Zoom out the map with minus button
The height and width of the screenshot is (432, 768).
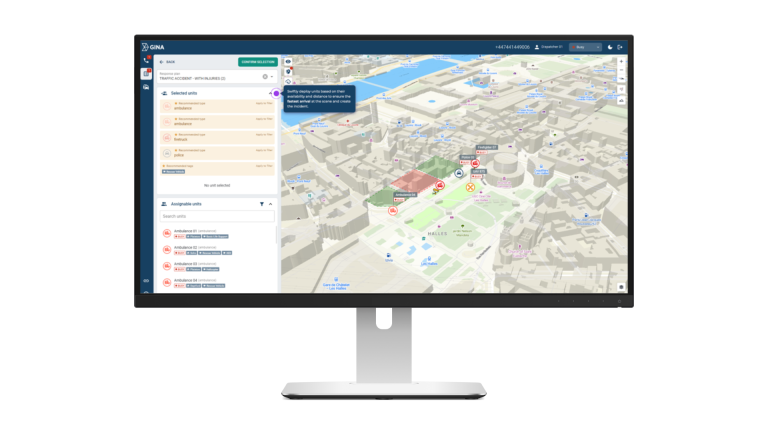[621, 70]
